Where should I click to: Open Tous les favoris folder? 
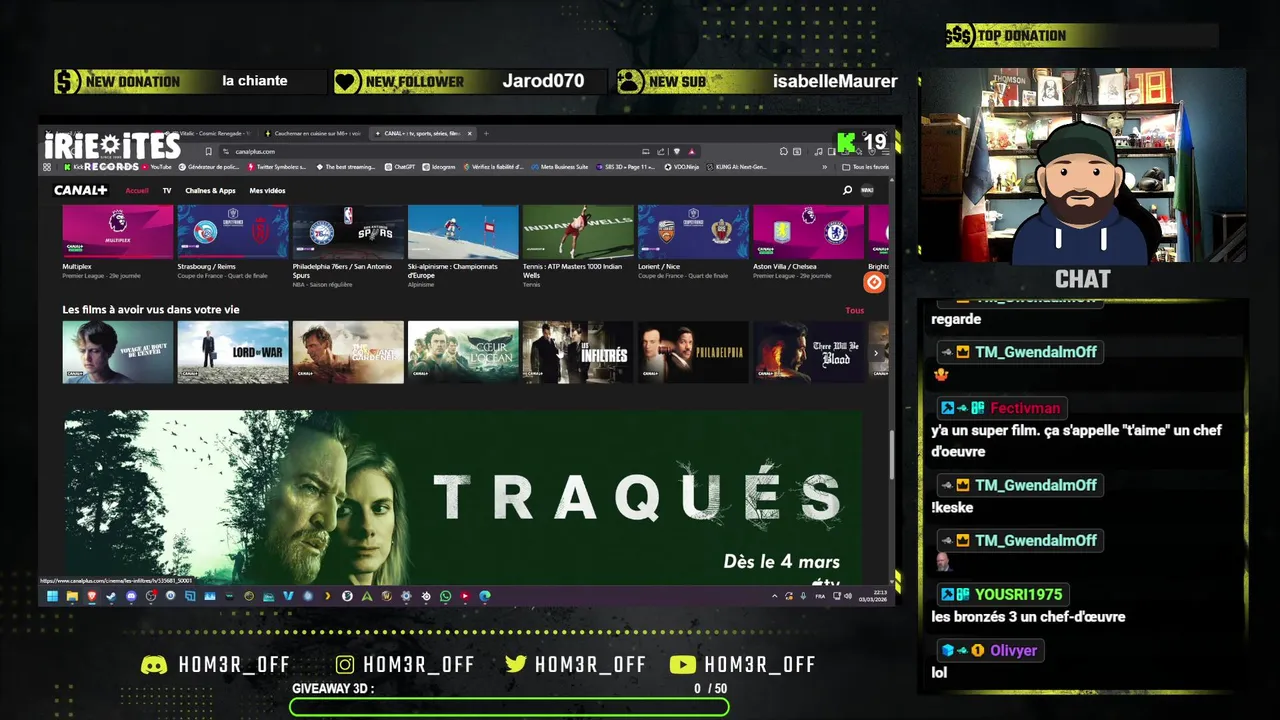pyautogui.click(x=866, y=167)
